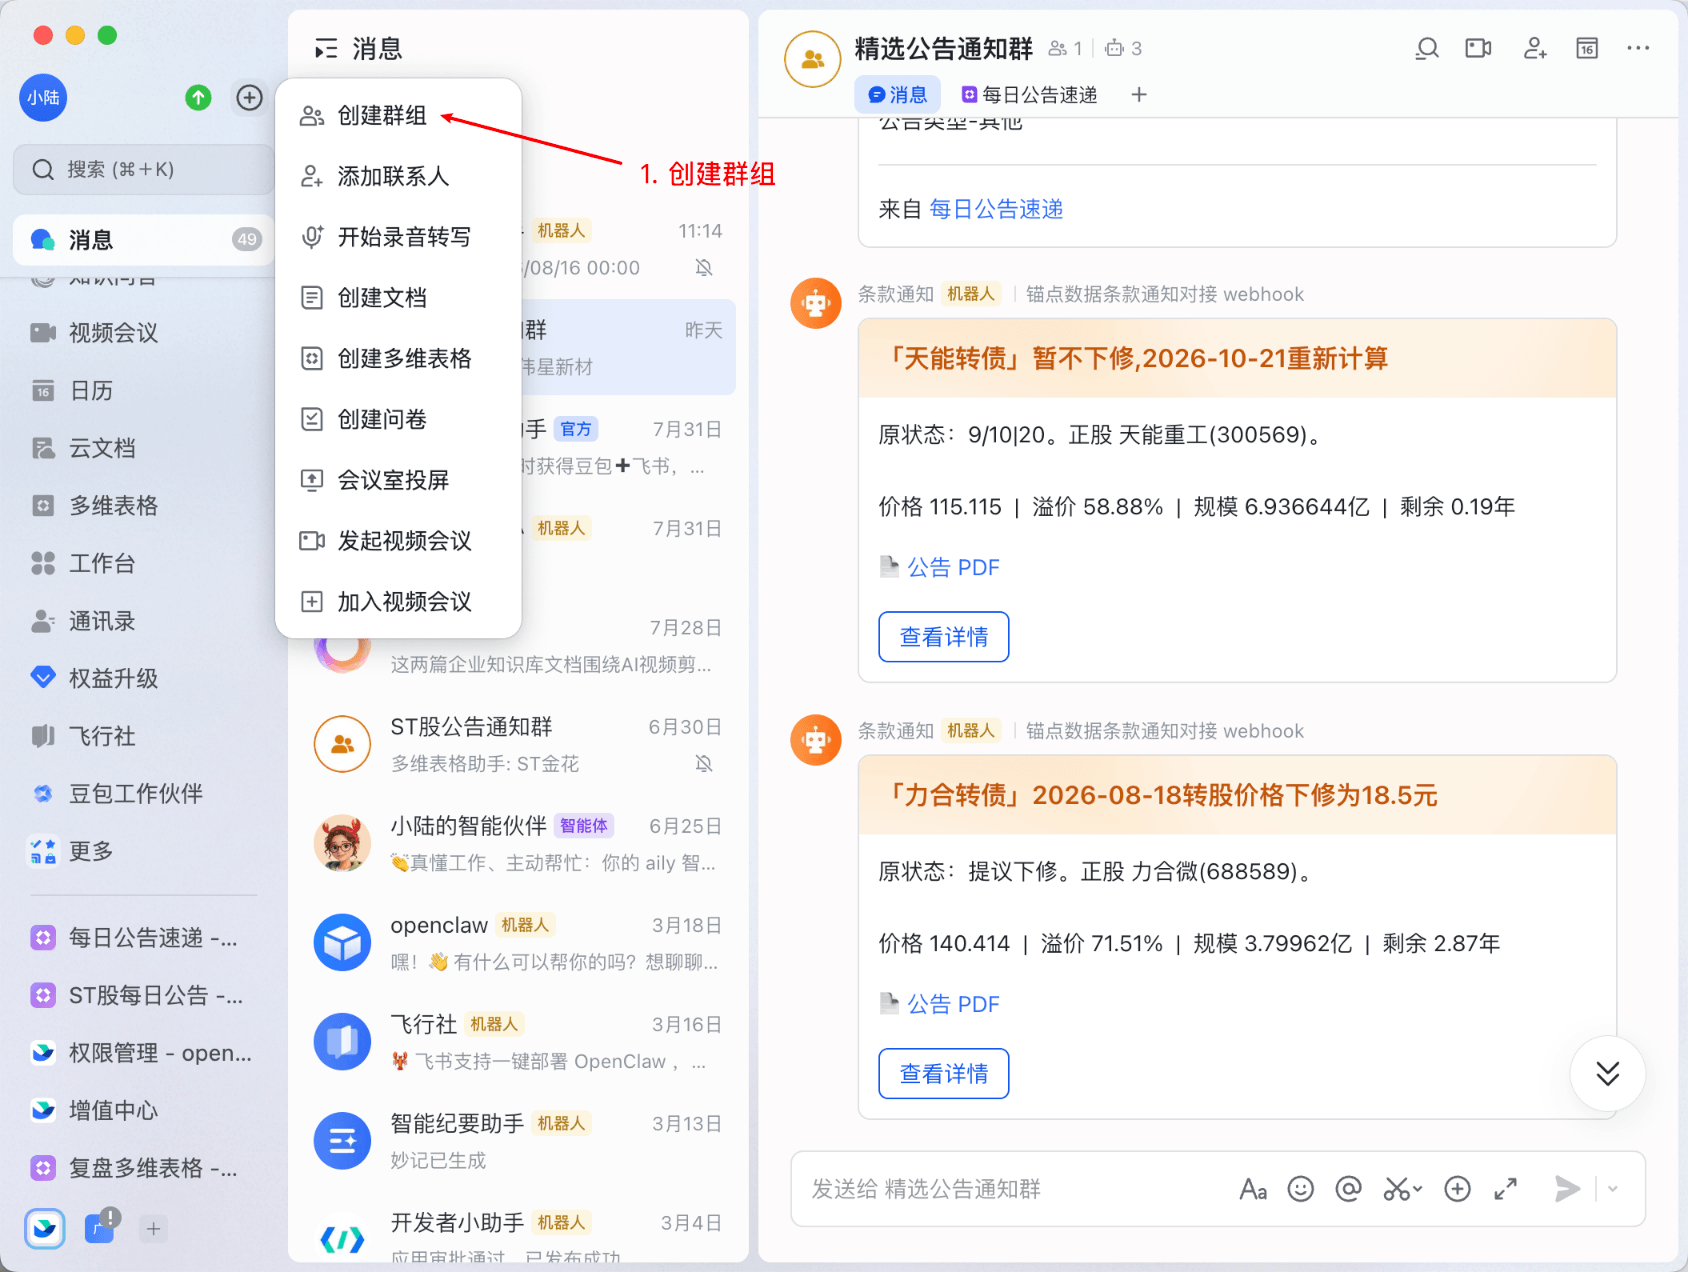The image size is (1688, 1272).
Task: Open 小陆的智能伙伴 conversation
Action: pos(518,844)
